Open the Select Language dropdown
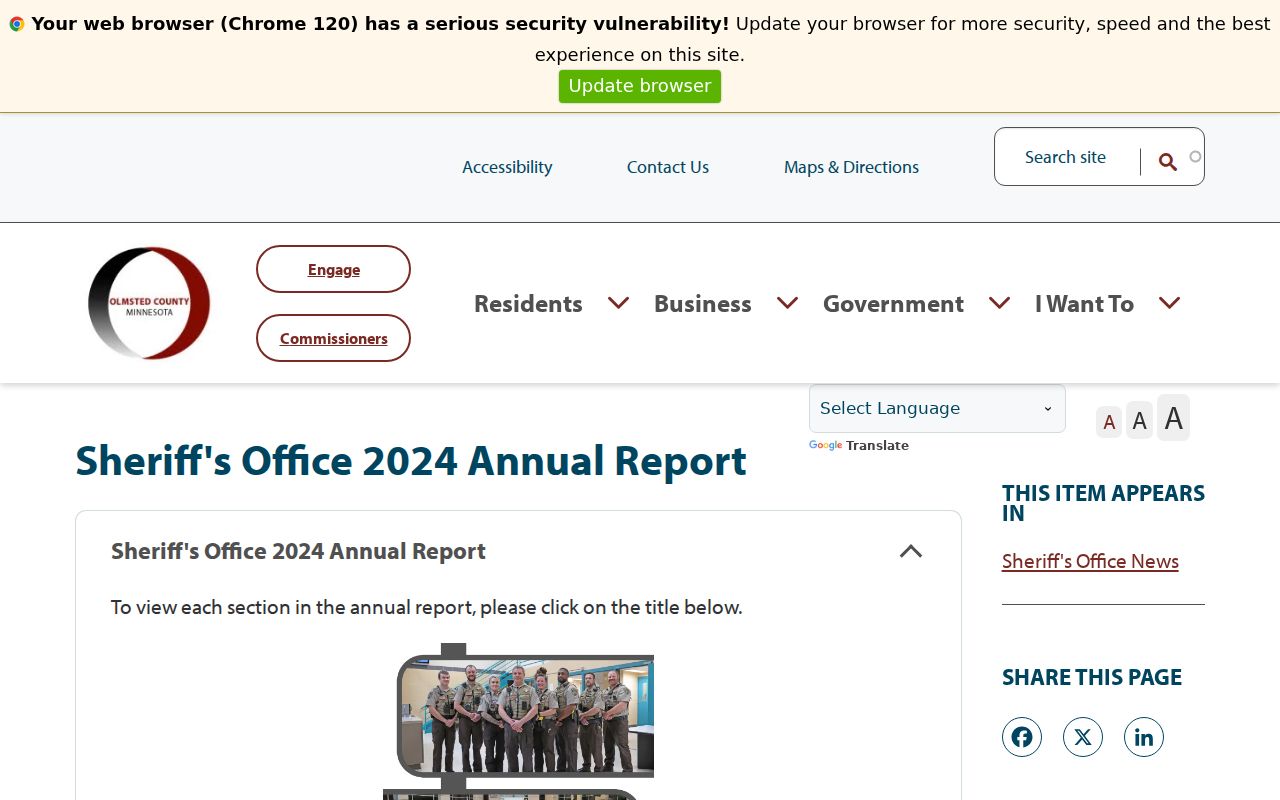Viewport: 1280px width, 800px height. (937, 408)
